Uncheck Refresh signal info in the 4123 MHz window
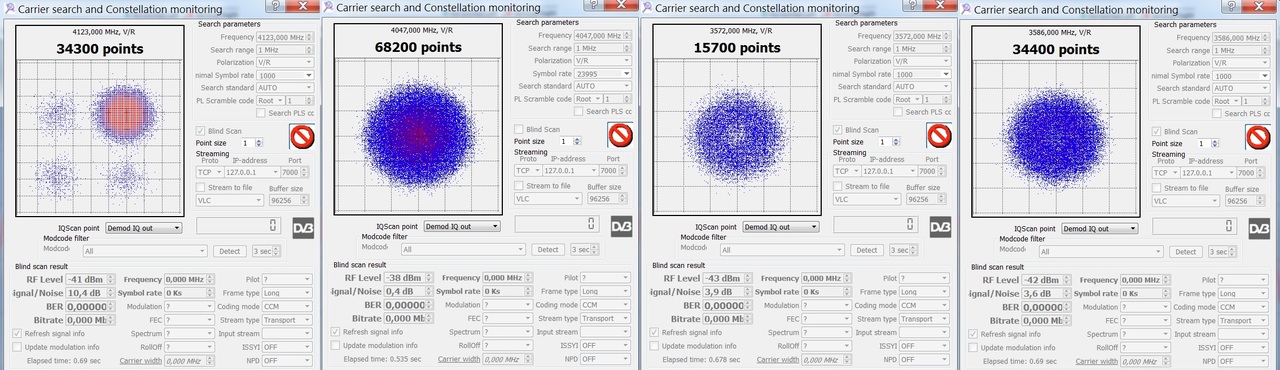Viewport: 1280px width, 370px height. click(18, 333)
